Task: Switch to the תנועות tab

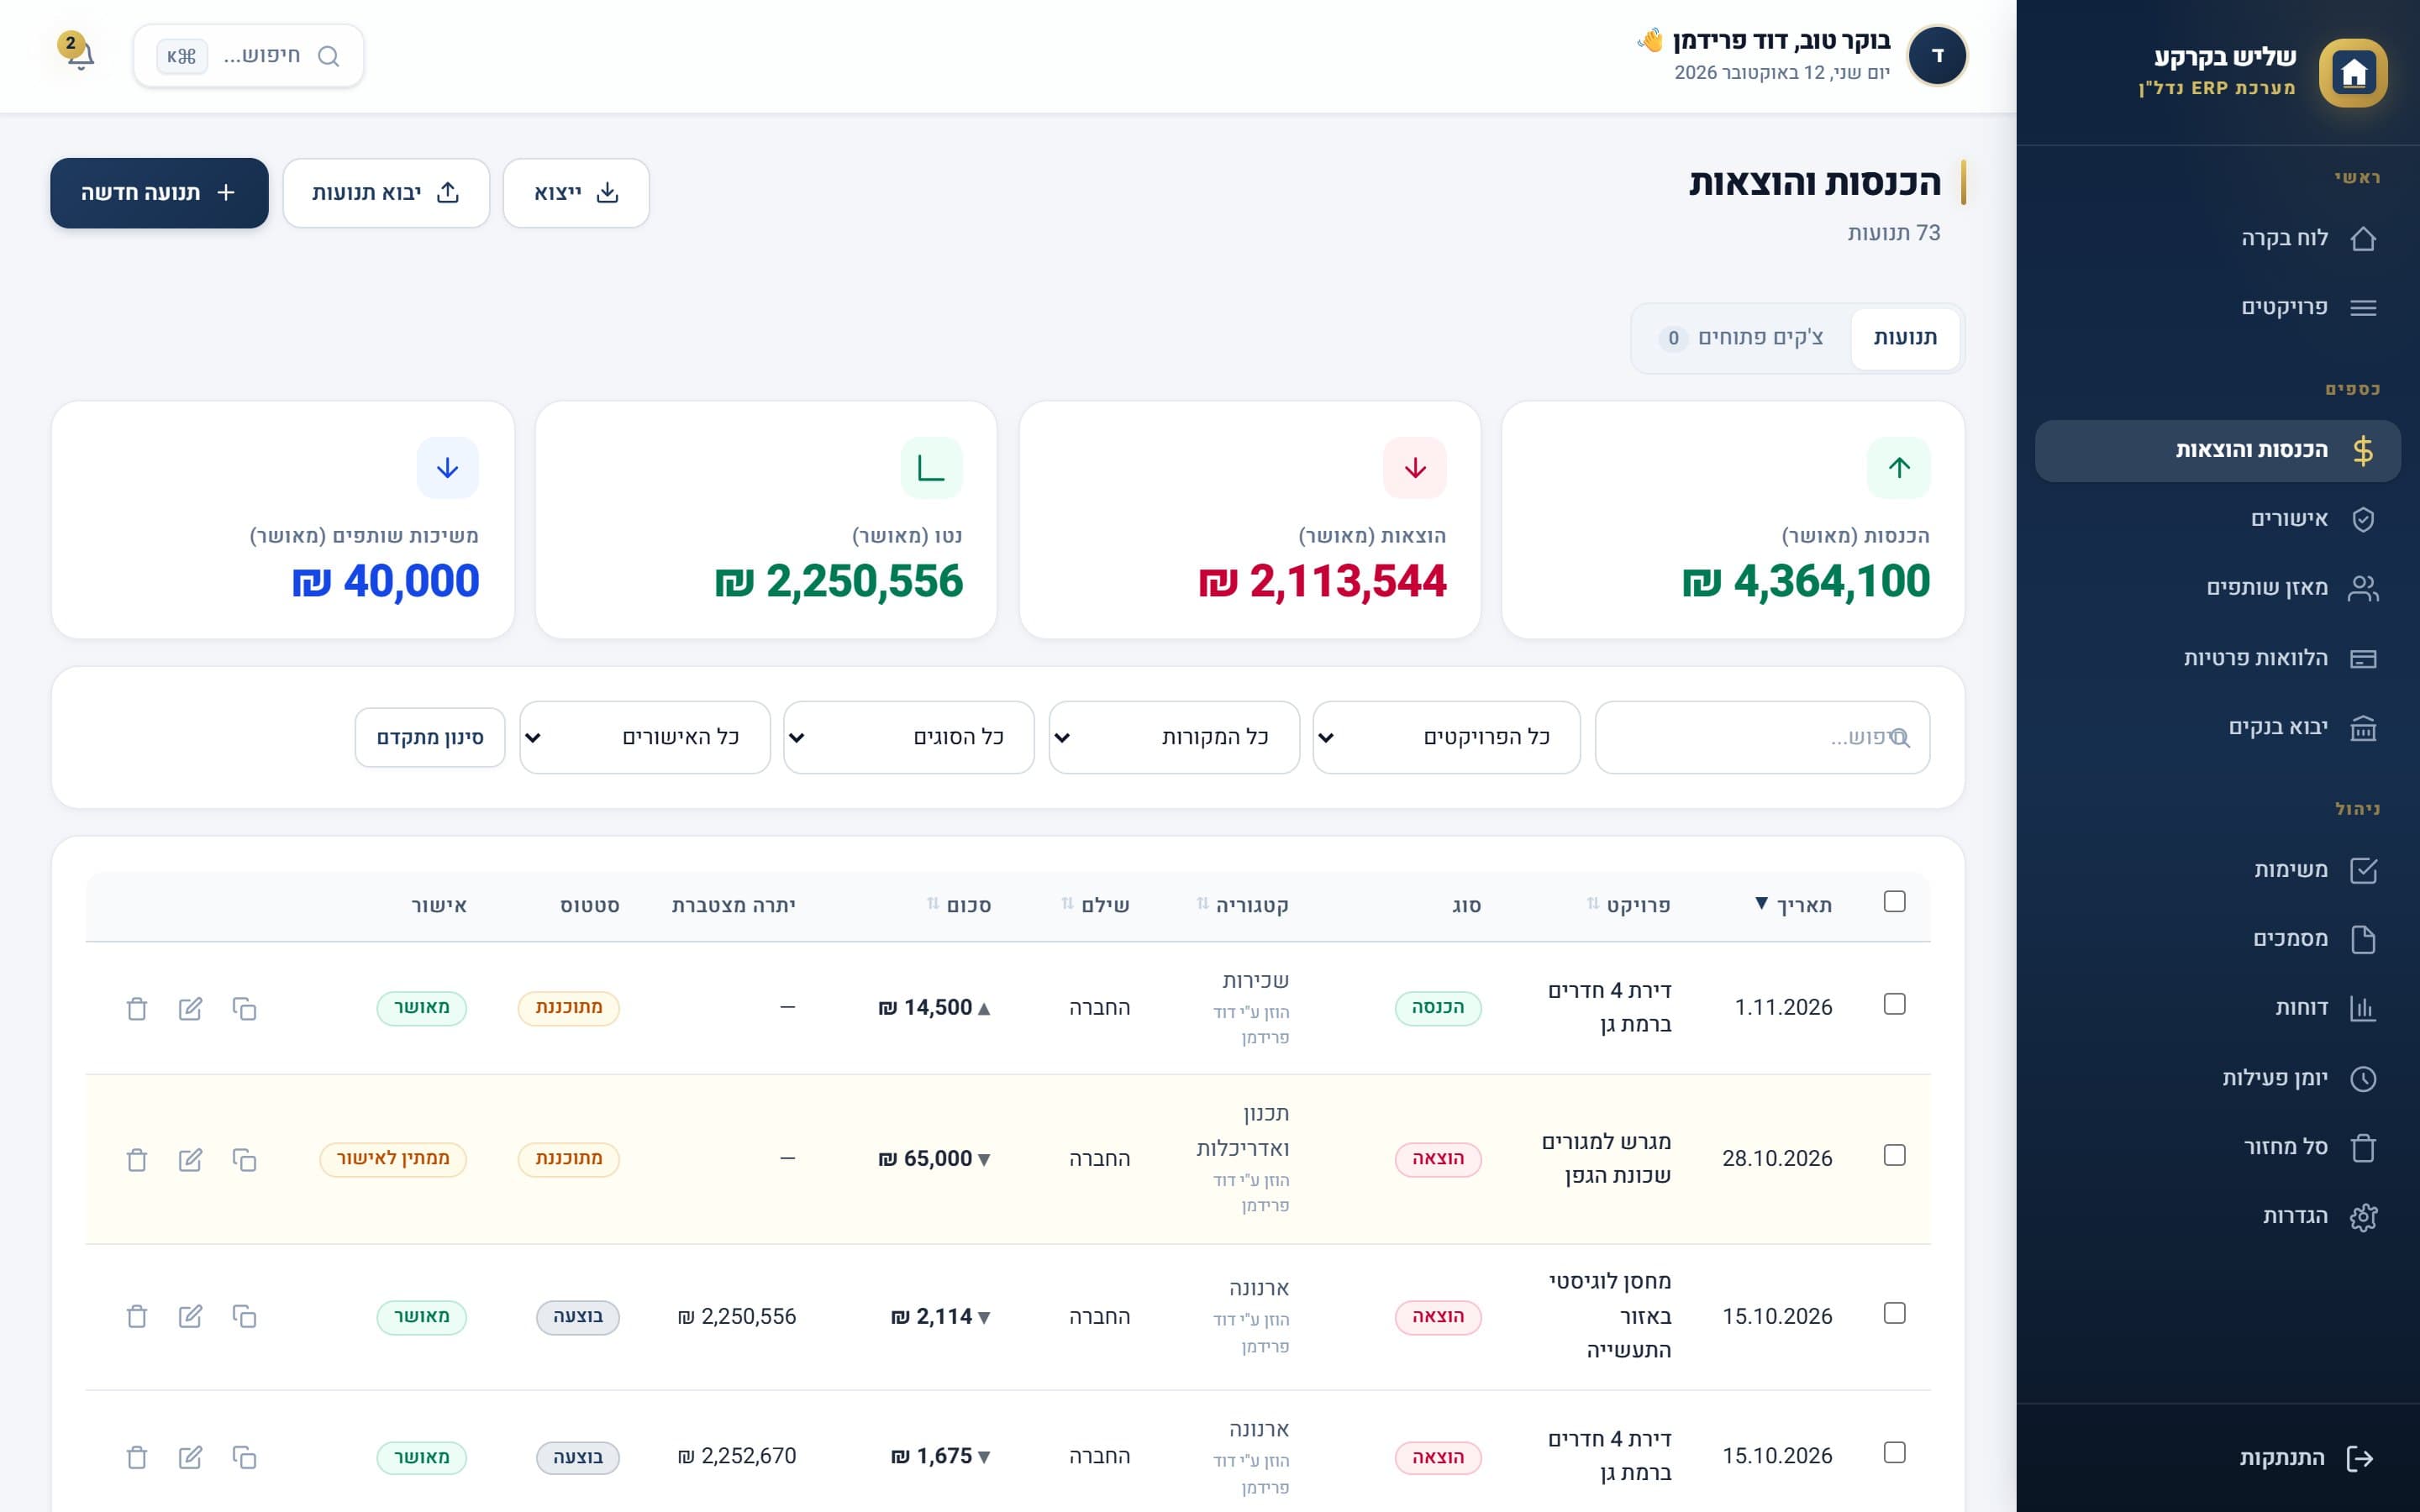Action: tap(1905, 338)
